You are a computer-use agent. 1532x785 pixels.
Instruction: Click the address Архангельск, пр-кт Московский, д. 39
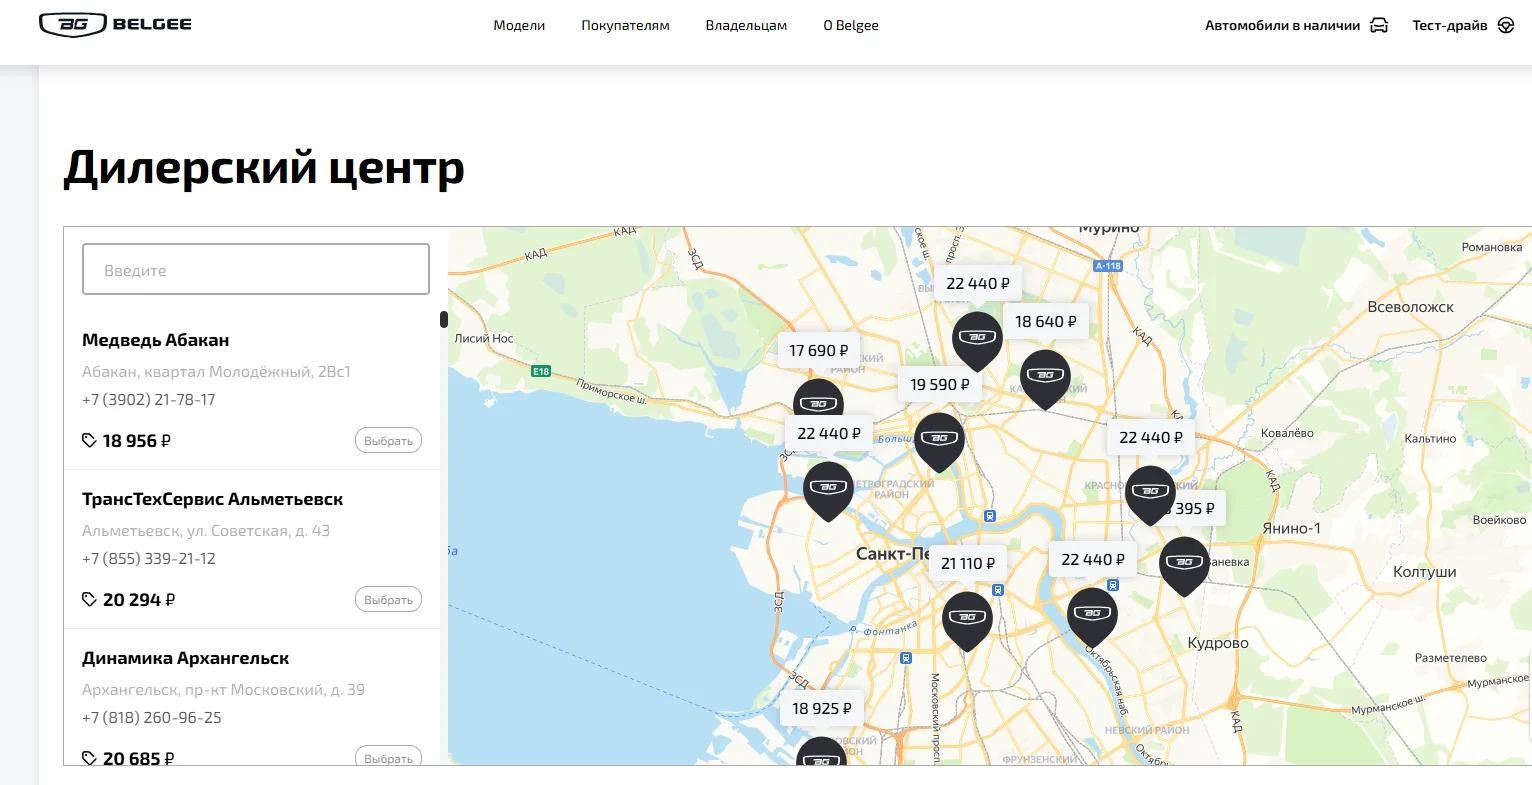[223, 690]
